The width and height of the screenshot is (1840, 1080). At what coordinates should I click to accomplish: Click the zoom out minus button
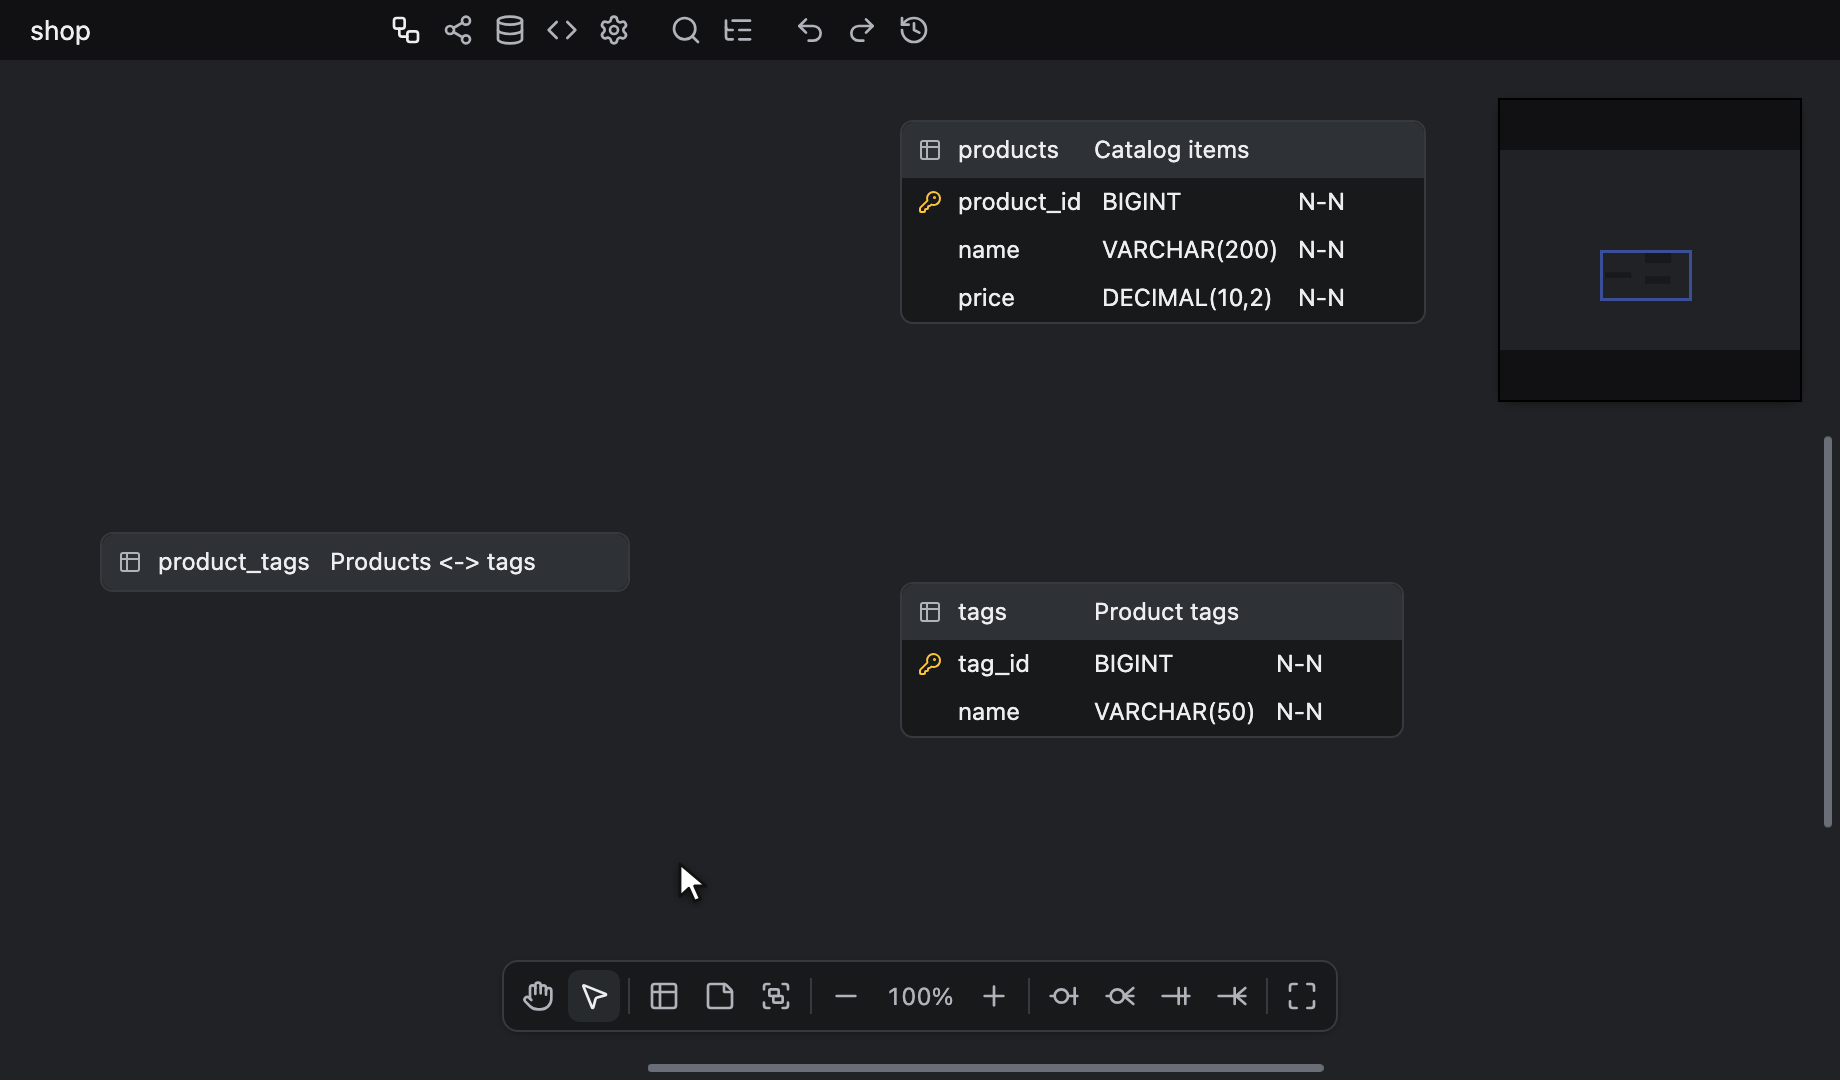(846, 996)
